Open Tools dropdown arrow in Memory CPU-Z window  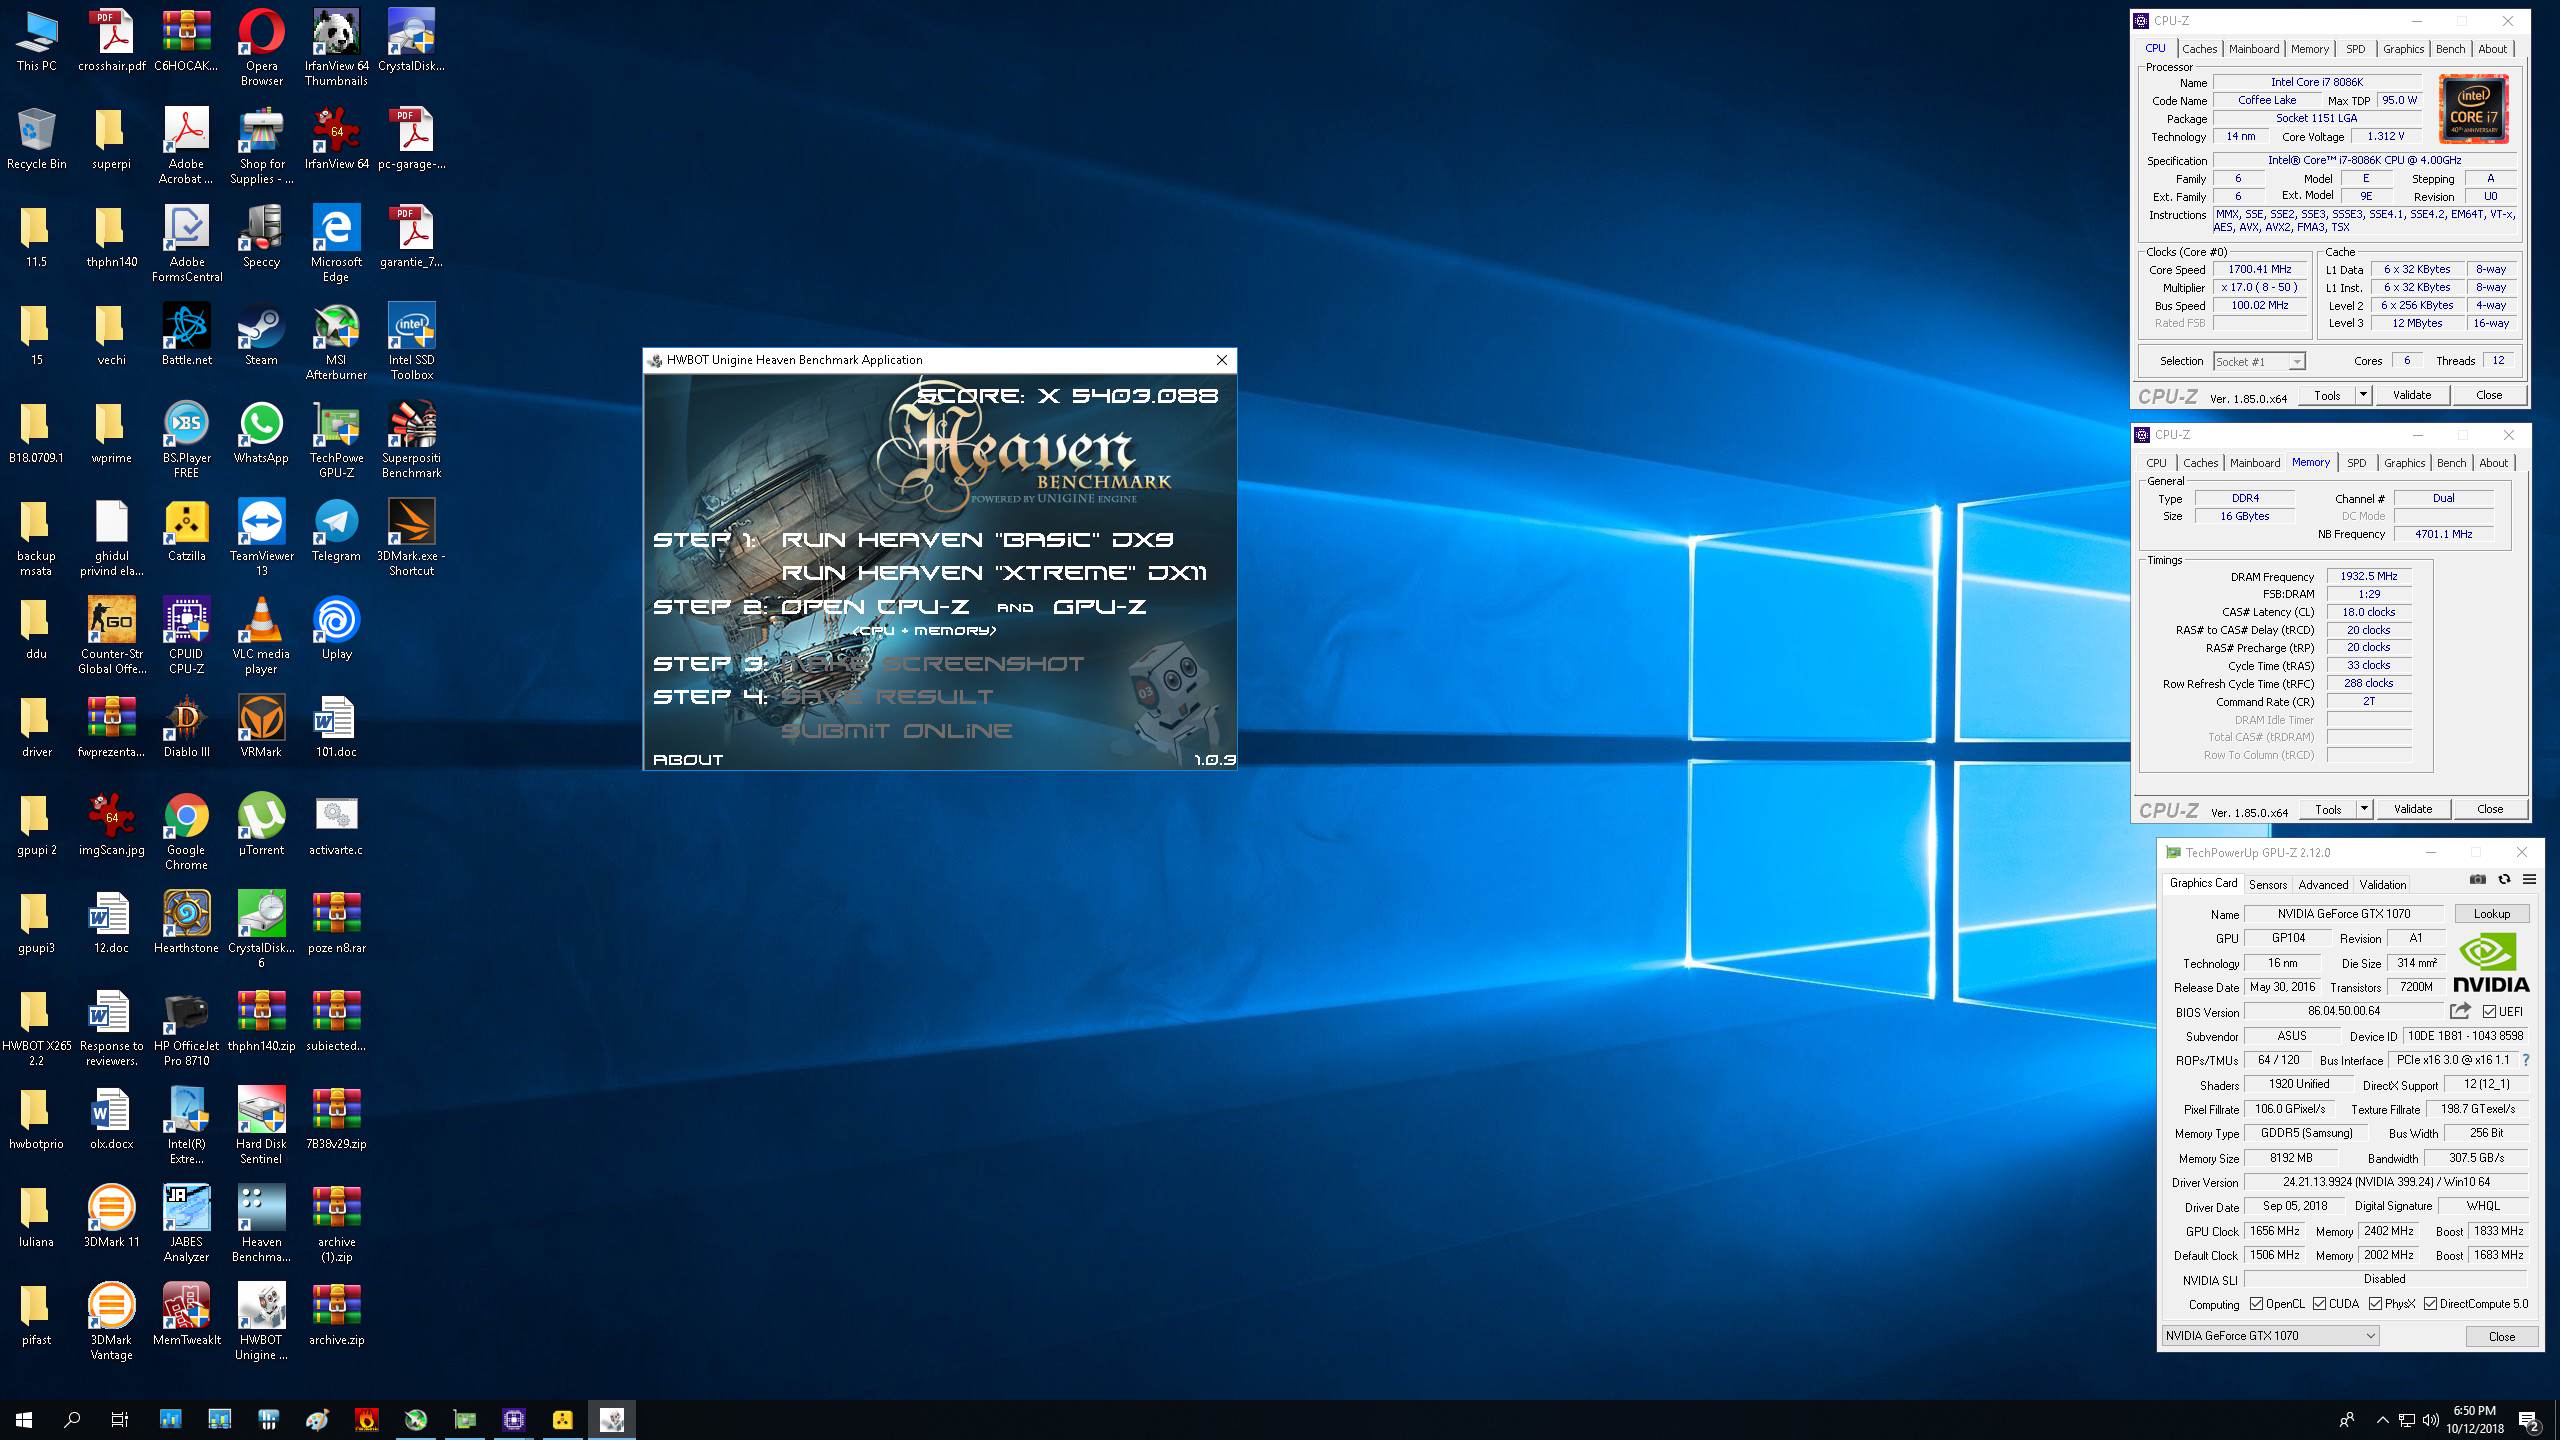(2363, 809)
